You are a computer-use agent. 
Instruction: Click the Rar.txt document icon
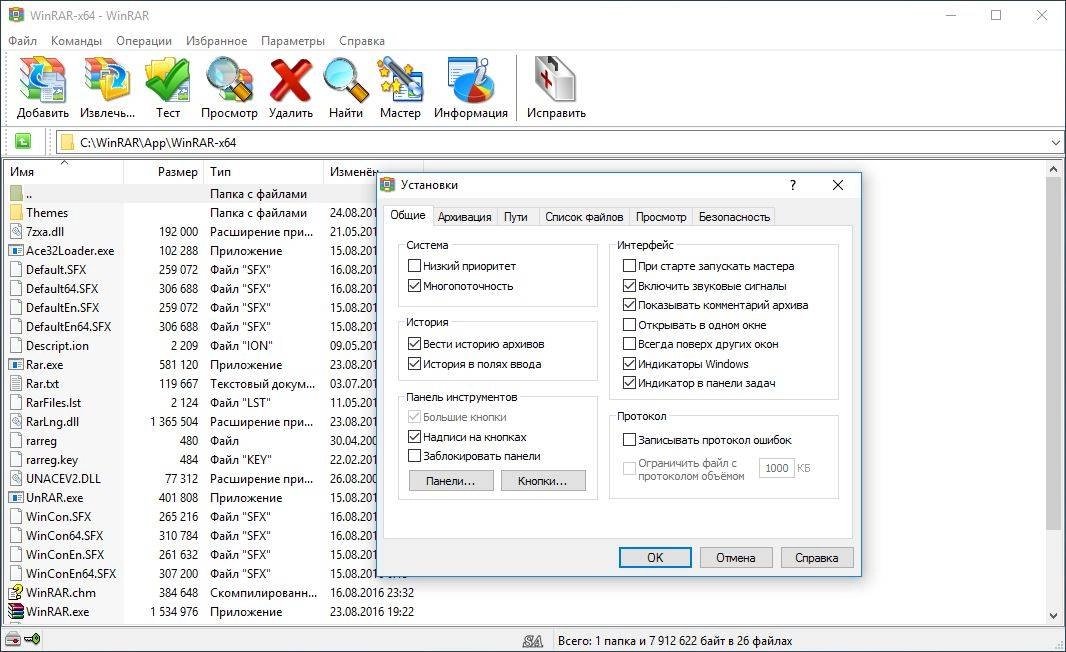coord(16,383)
